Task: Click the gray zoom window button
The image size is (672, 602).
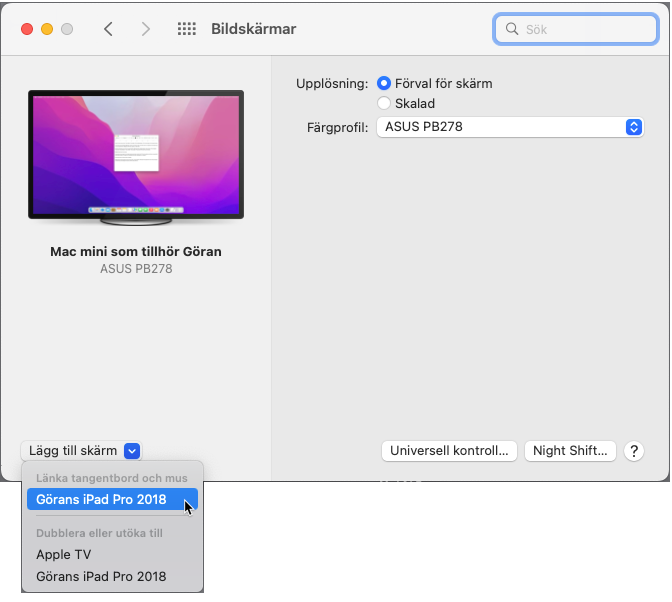Action: tap(67, 29)
